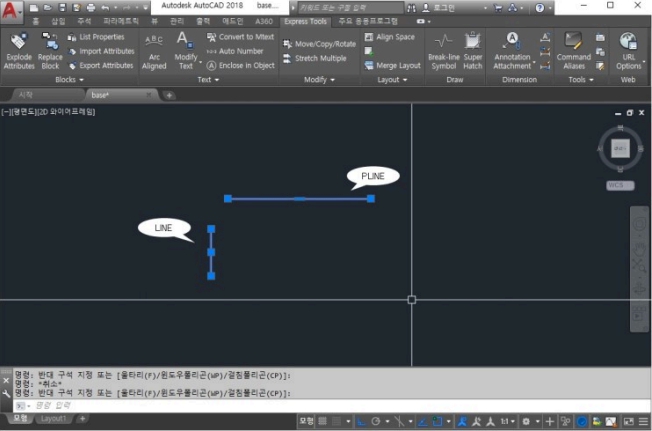Viewport: 652px width, 431px height.
Task: Launch Explode Attributes tool
Action: coord(19,51)
